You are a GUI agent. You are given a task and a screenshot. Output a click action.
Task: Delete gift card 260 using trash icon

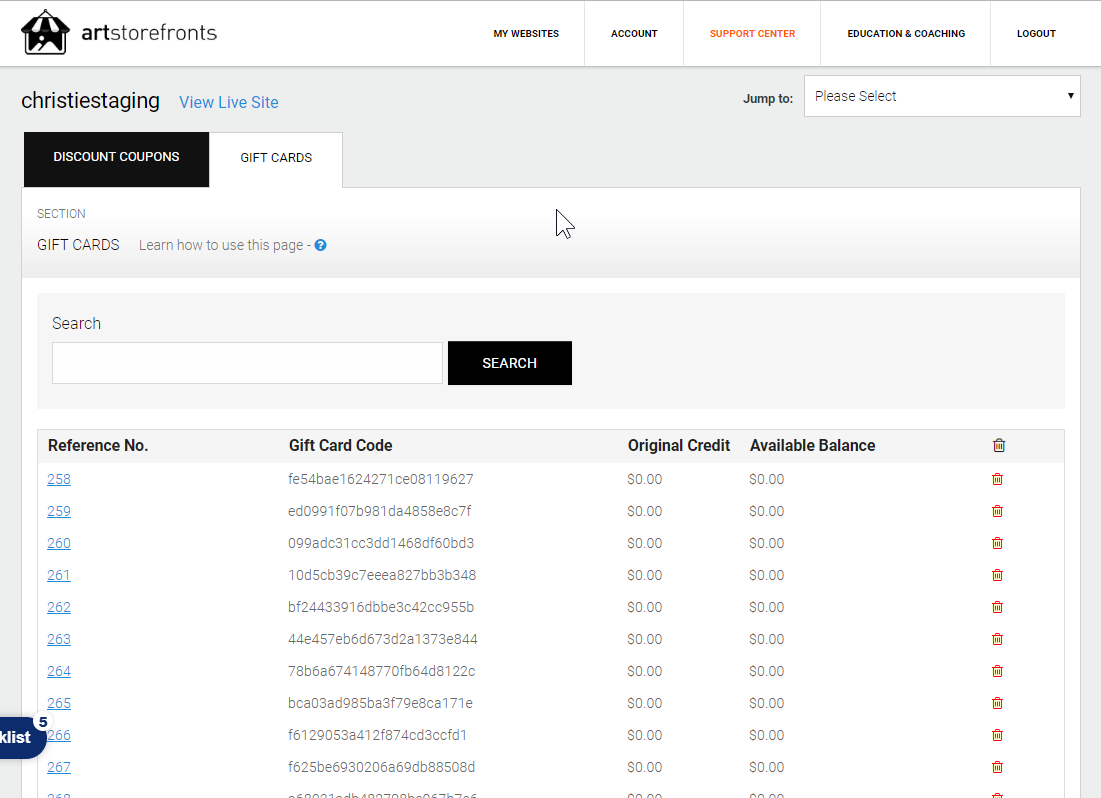pyautogui.click(x=997, y=543)
